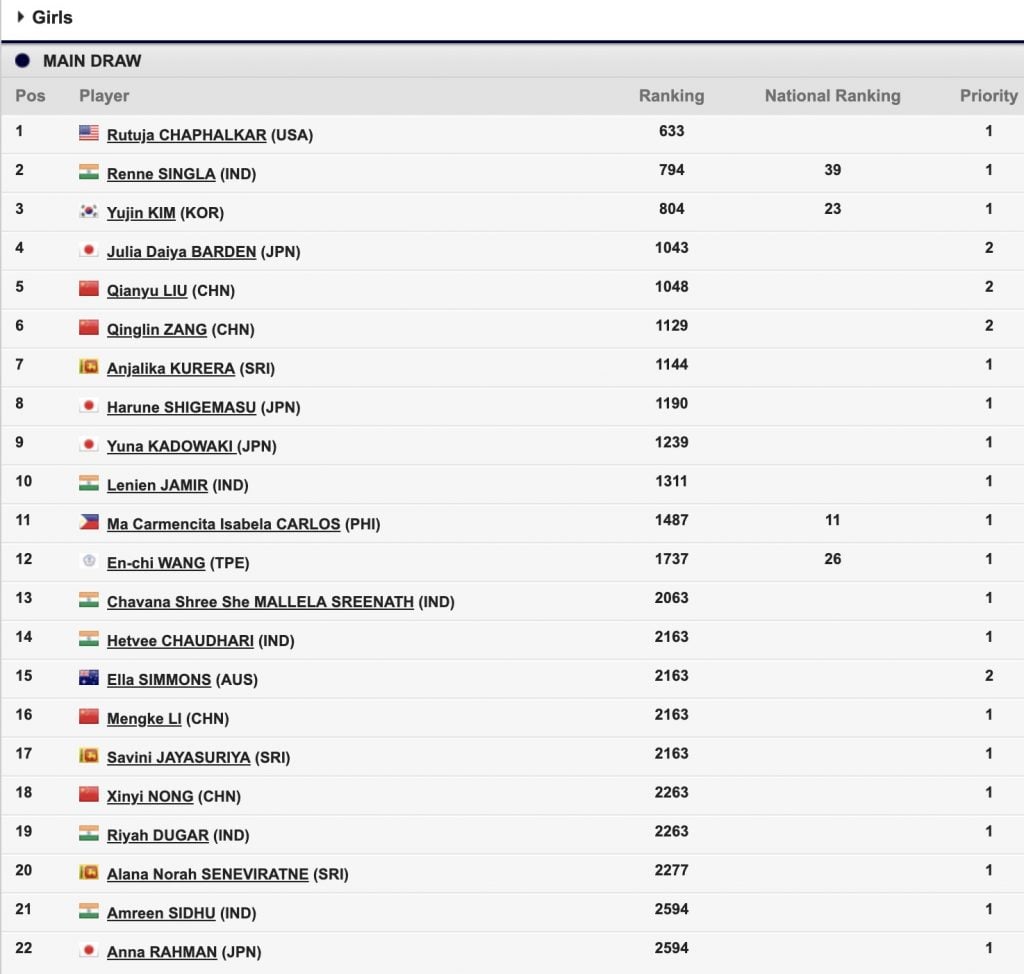Screen dimensions: 1024x974
Task: Open Anjalika KURERA player link
Action: coord(171,368)
